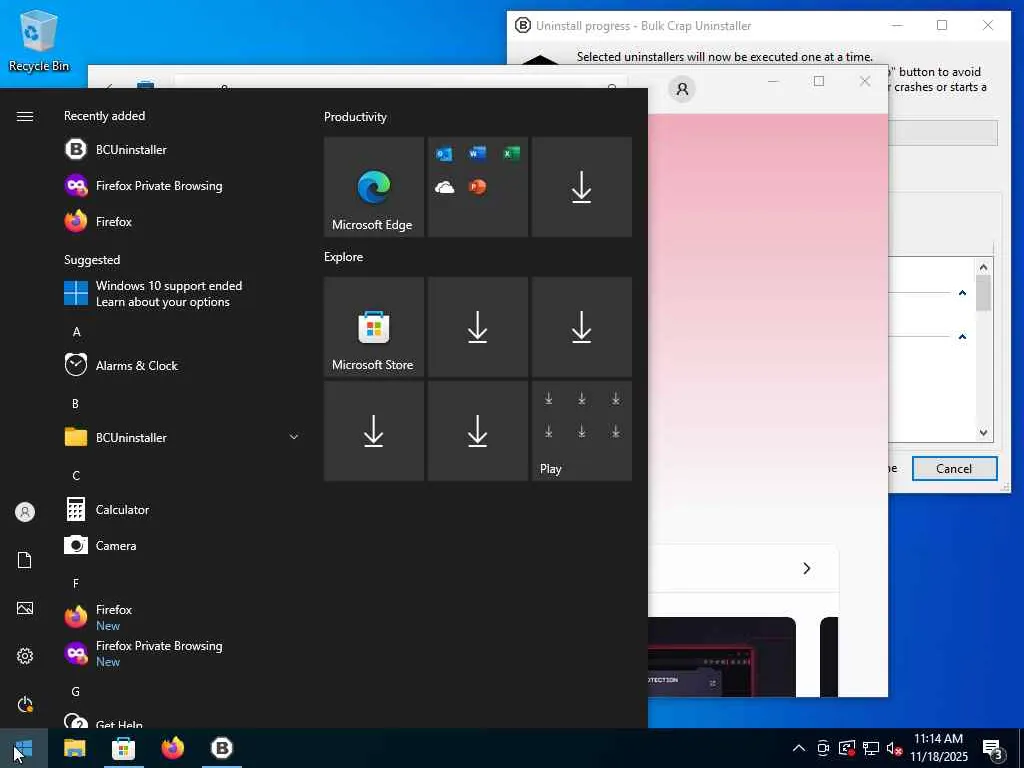Open Alarms & Clock app

click(182, 365)
